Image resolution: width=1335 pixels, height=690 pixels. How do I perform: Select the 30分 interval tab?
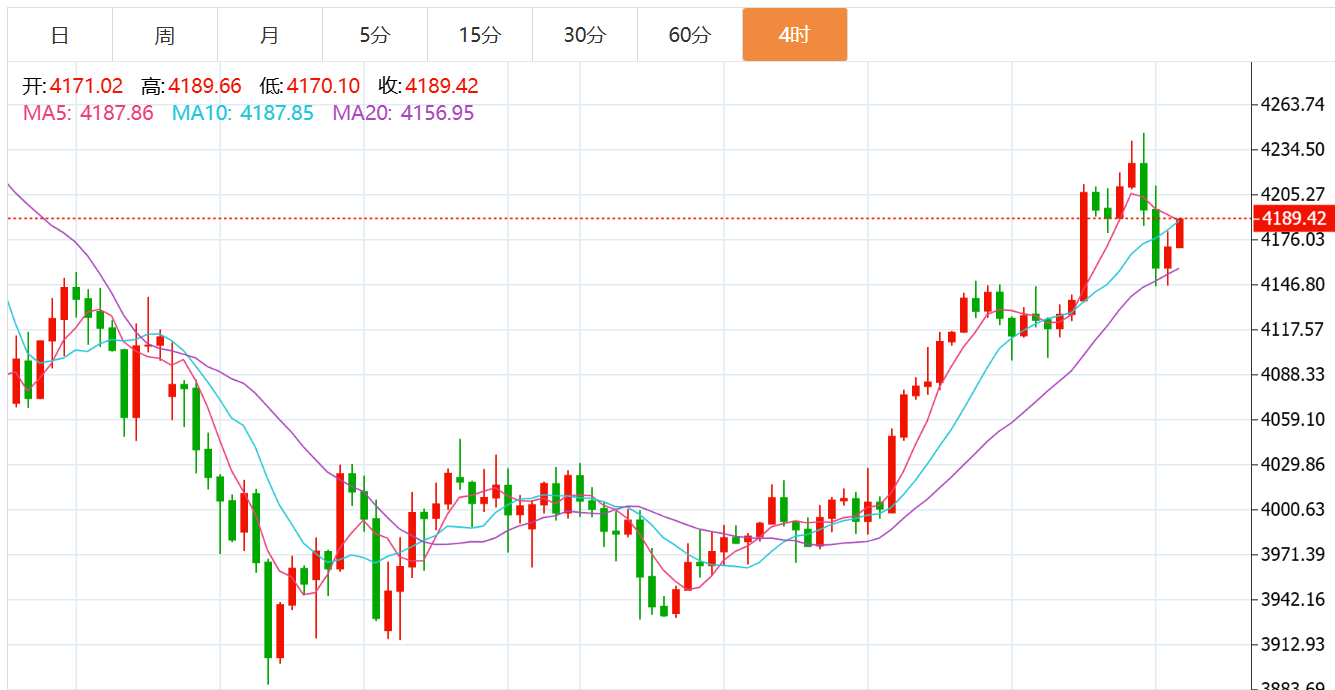point(585,35)
